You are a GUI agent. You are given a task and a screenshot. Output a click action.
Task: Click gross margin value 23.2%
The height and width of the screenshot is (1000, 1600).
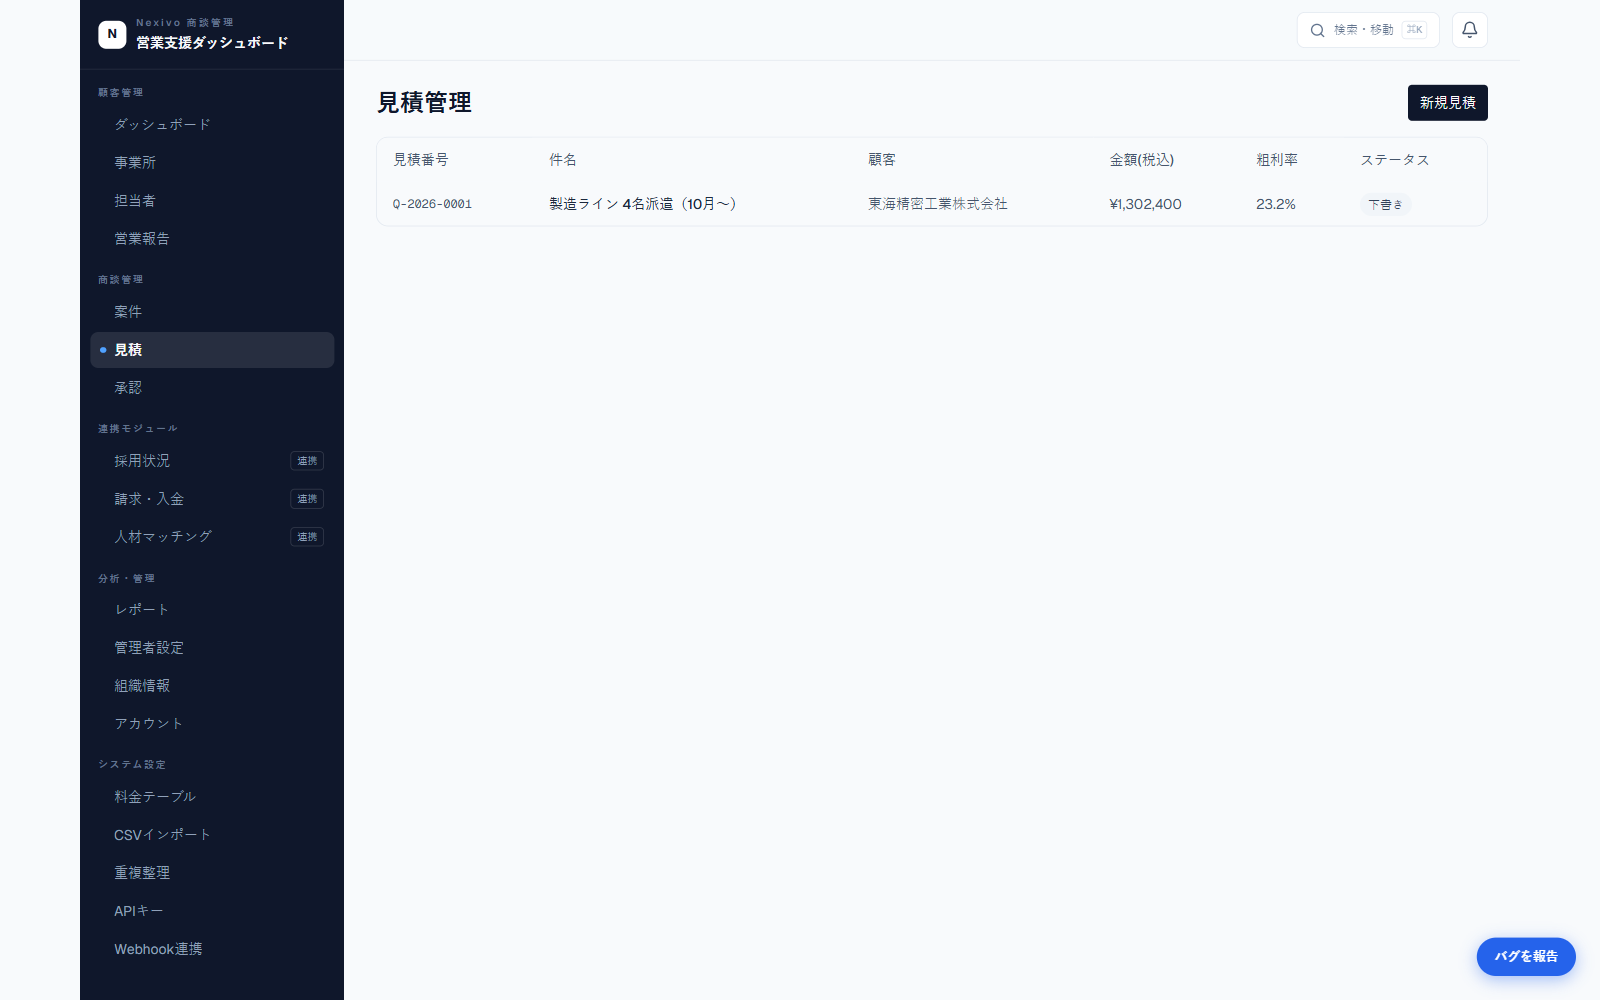click(x=1276, y=204)
